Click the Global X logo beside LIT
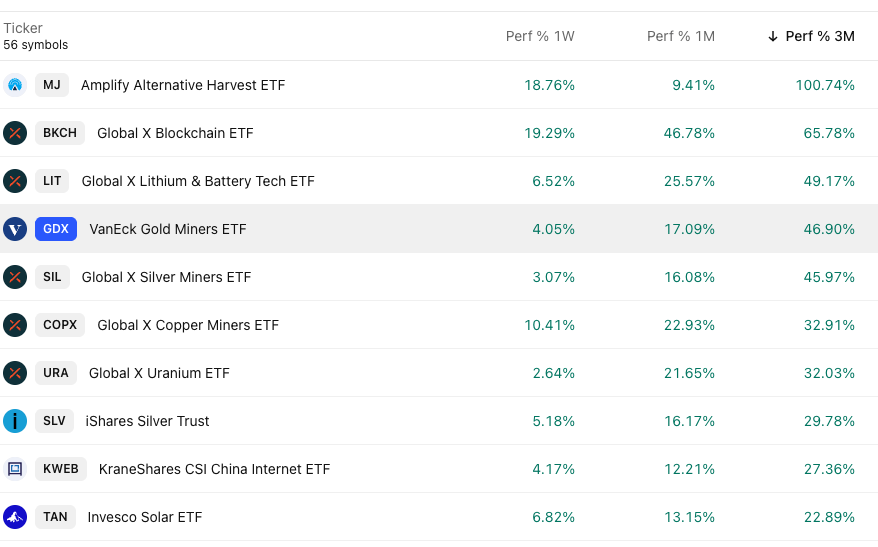Screen dimensions: 878x547 point(14,181)
